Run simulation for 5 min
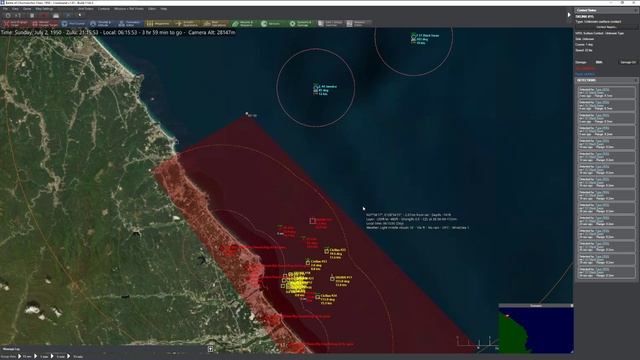The height and width of the screenshot is (360, 640). 58,356
